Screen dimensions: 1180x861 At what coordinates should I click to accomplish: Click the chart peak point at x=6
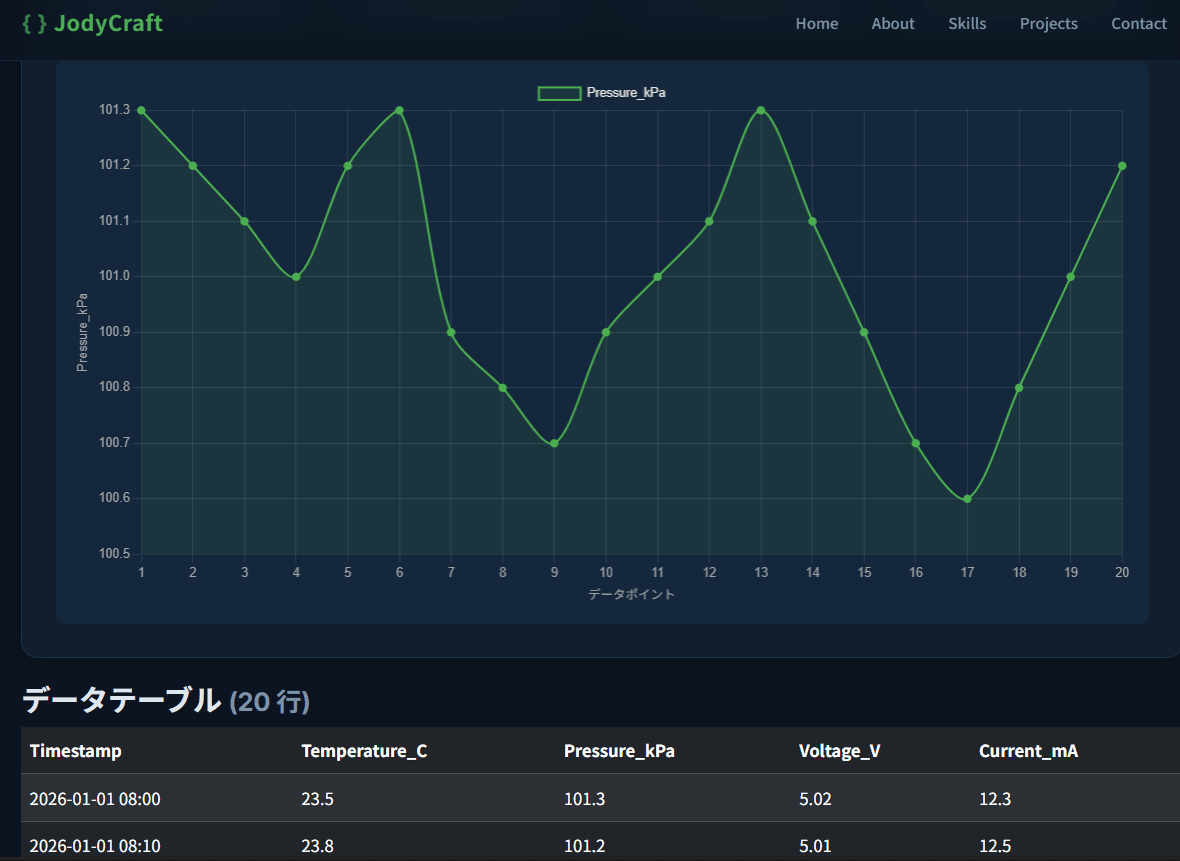pyautogui.click(x=400, y=111)
